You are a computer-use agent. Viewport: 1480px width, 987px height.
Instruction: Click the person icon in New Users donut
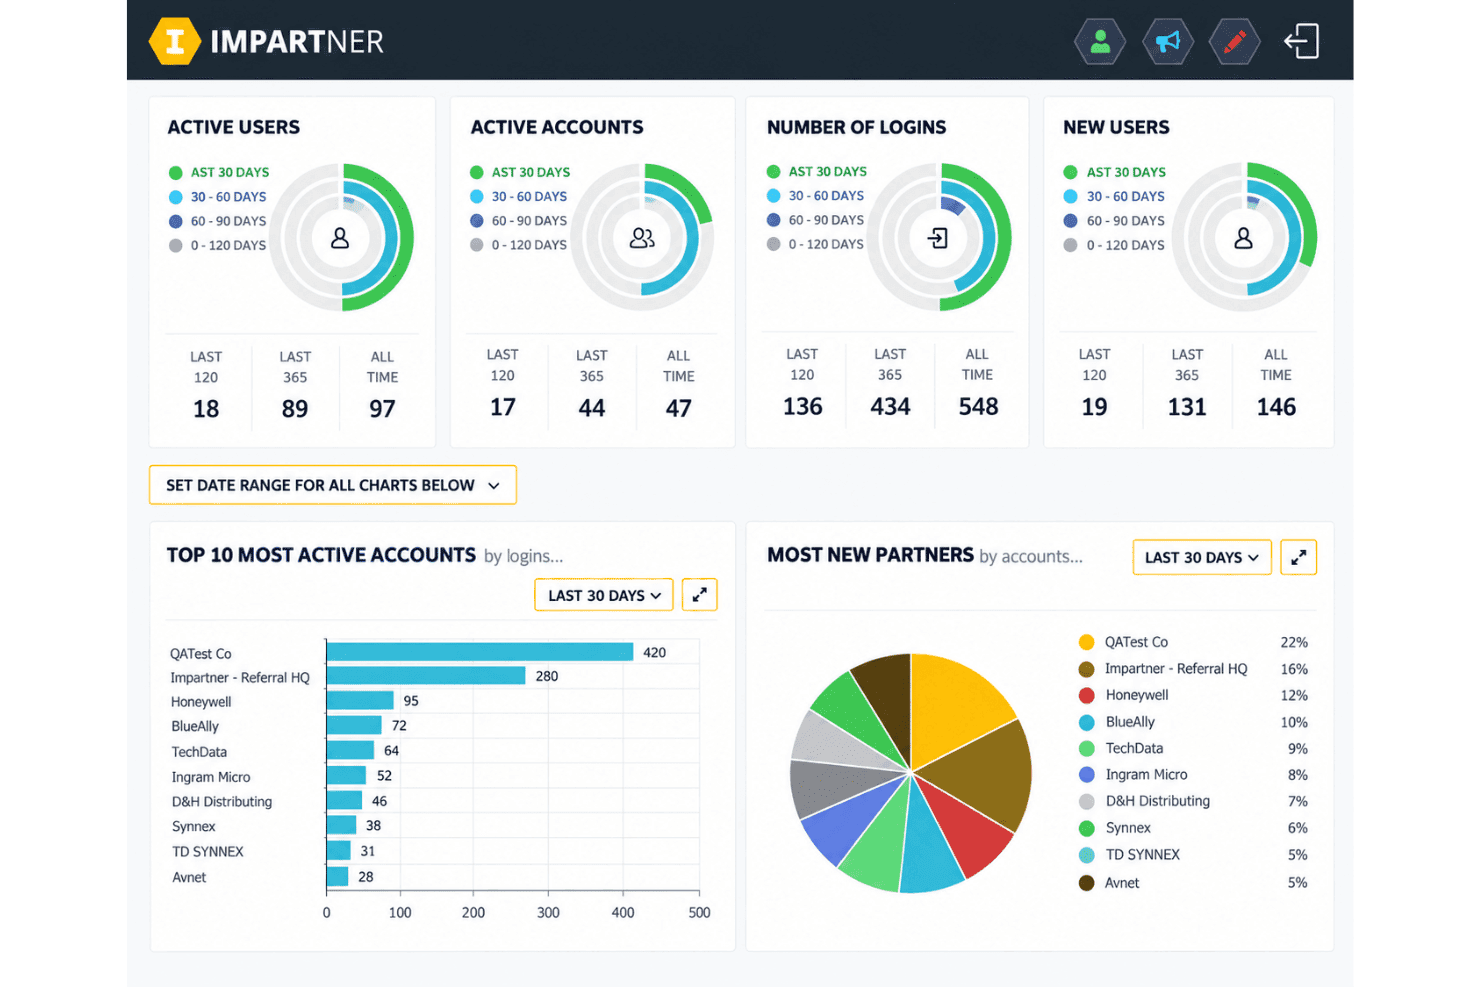pyautogui.click(x=1243, y=238)
